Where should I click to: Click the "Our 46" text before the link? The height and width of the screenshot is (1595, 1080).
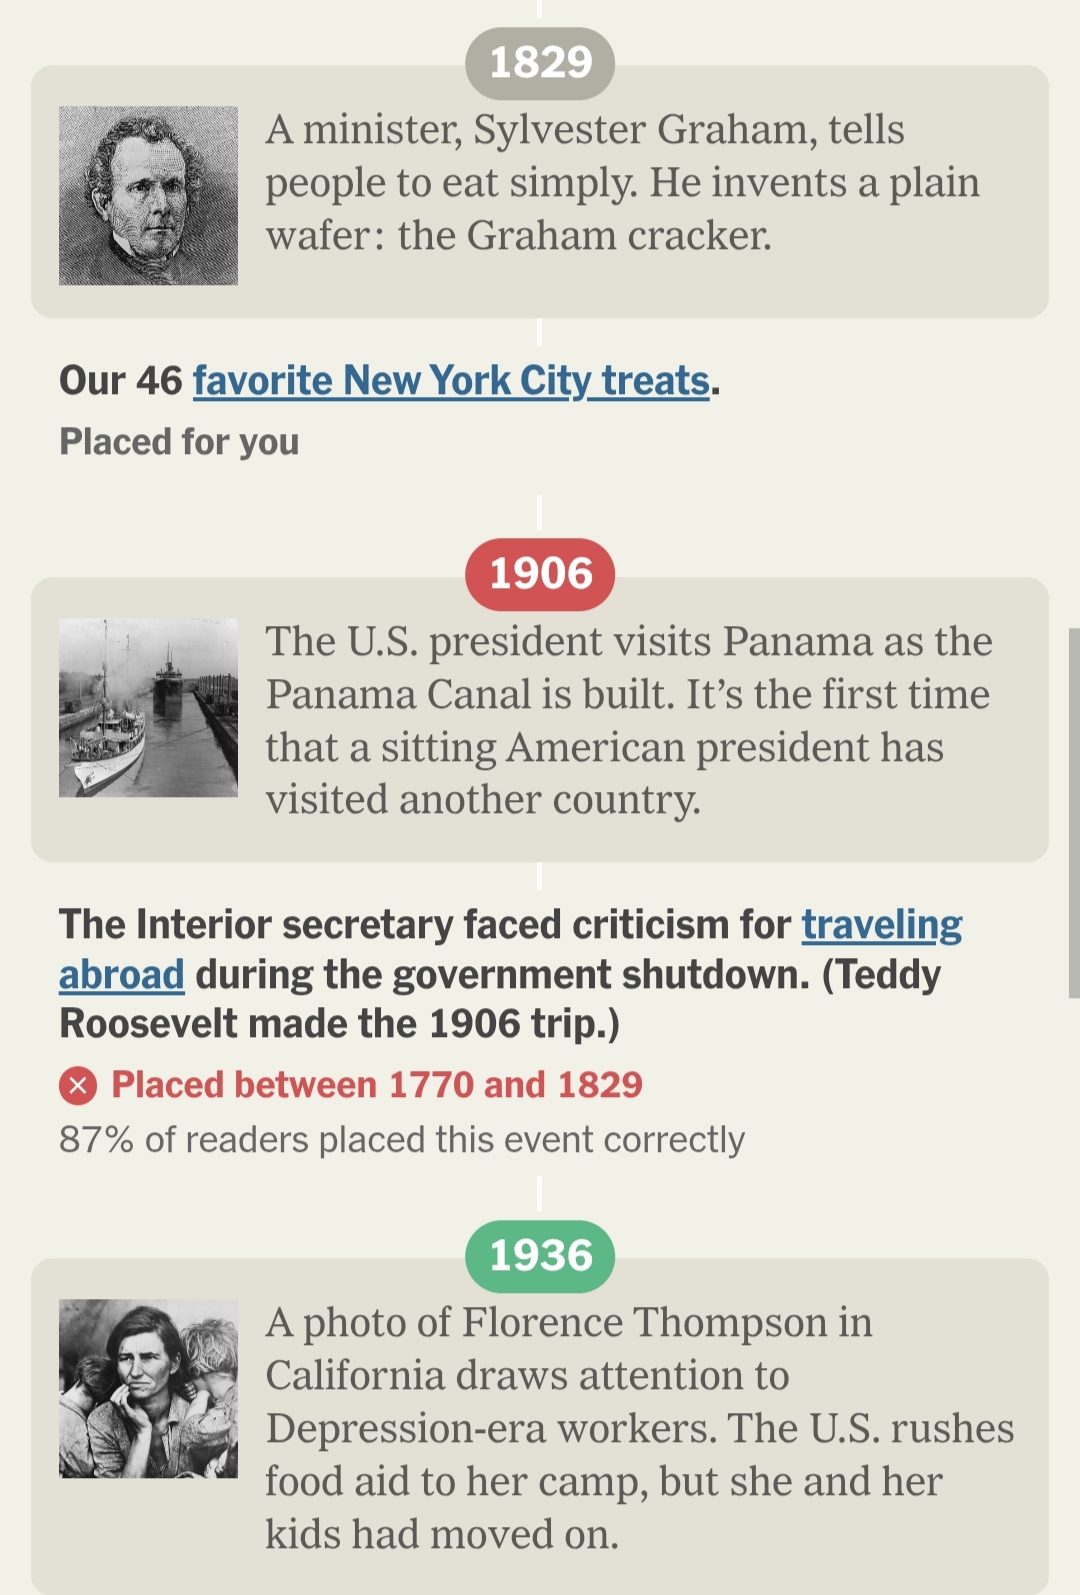pos(121,381)
